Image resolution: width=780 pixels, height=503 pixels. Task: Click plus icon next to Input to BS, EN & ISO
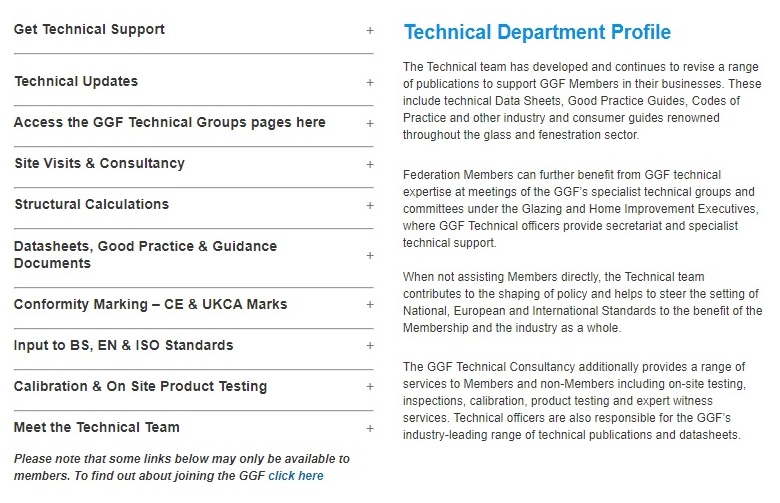click(370, 346)
